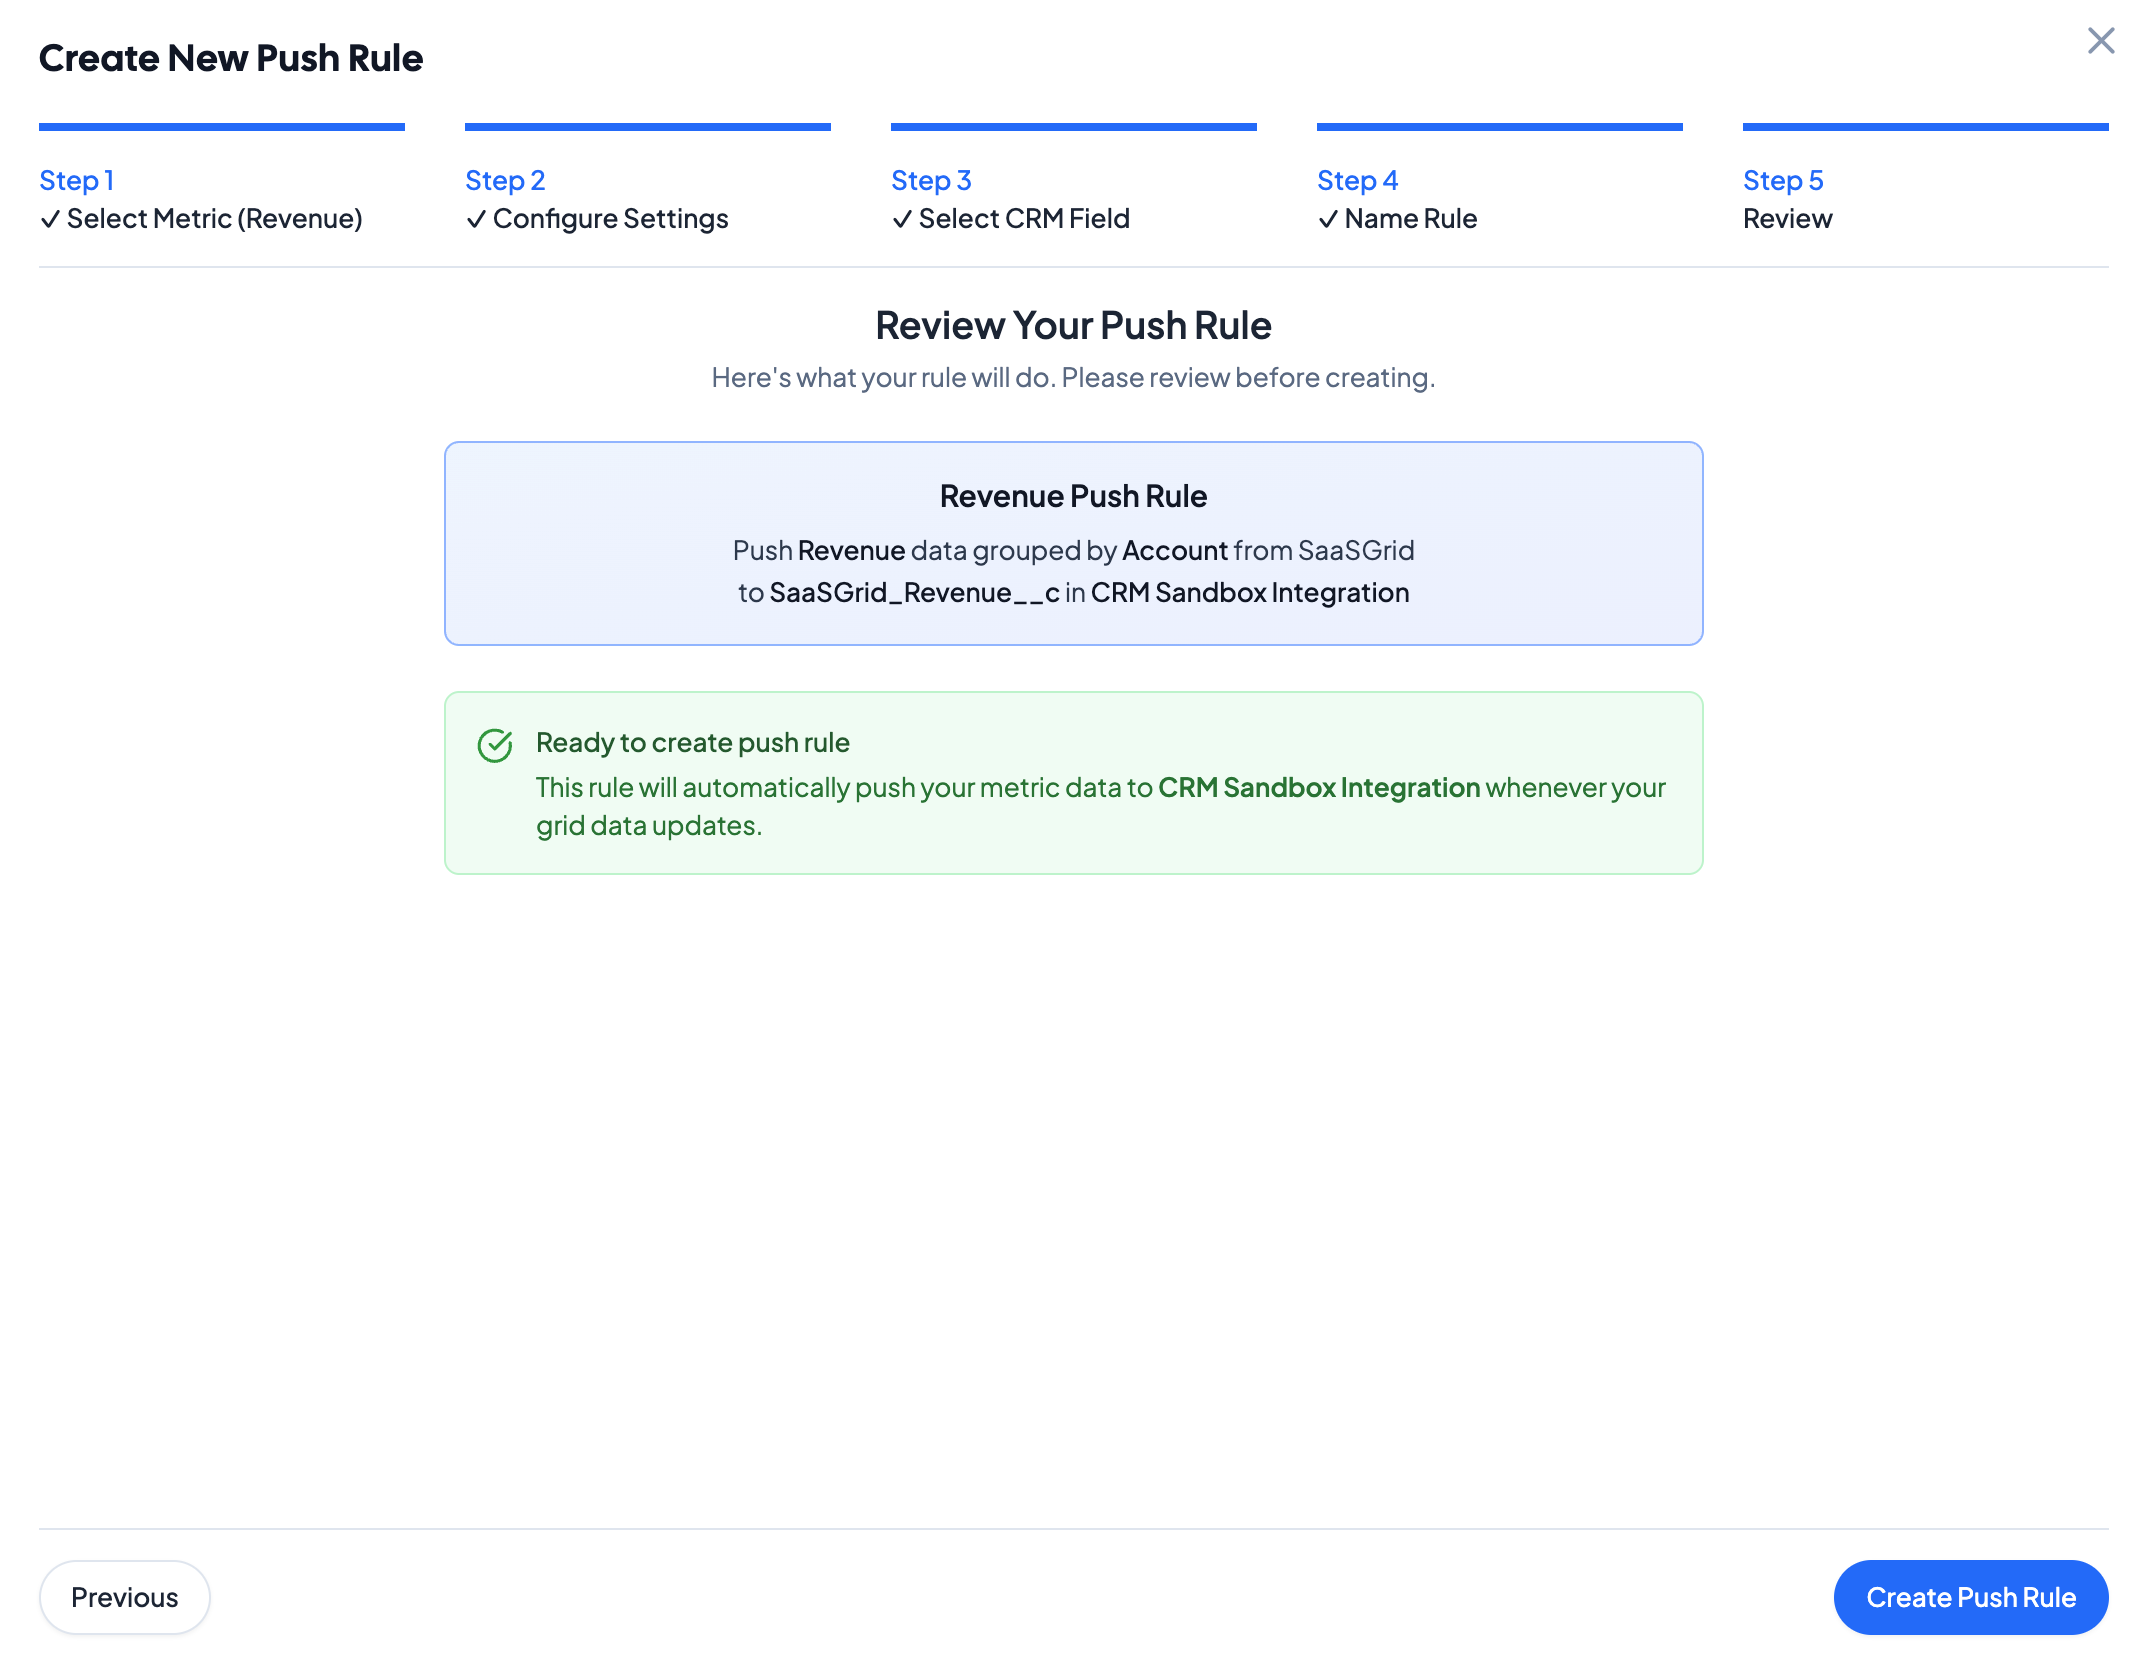Click the Step 1 progress bar
Image resolution: width=2146 pixels, height=1670 pixels.
pos(222,127)
